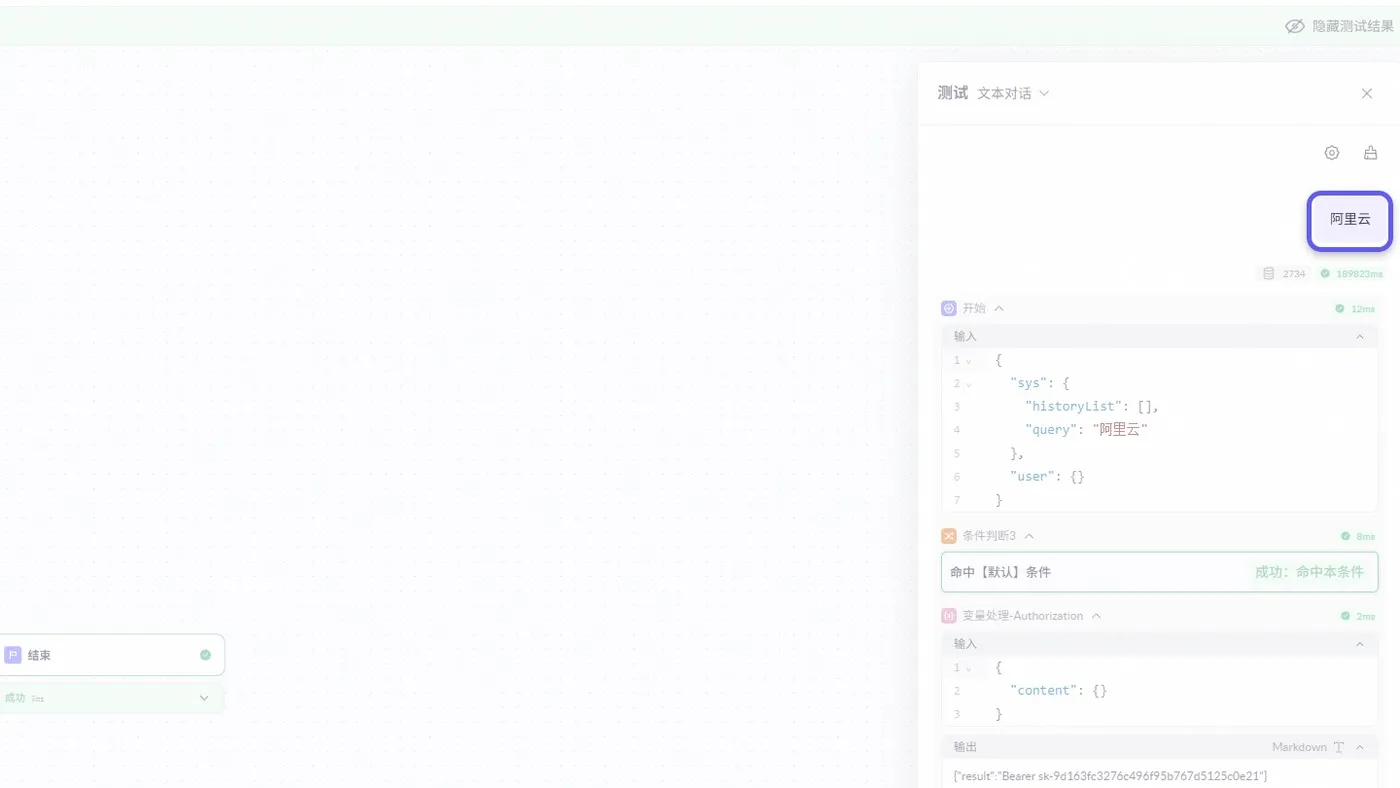Click the 测试 panel title

pyautogui.click(x=953, y=93)
